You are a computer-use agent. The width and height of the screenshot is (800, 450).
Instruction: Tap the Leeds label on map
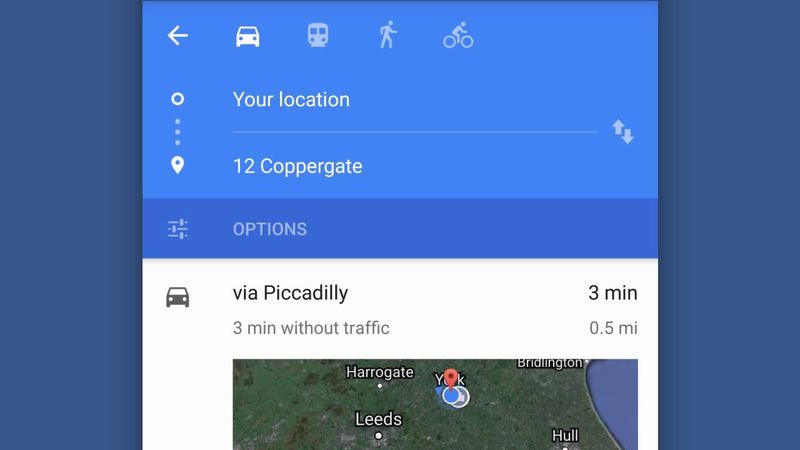point(378,419)
